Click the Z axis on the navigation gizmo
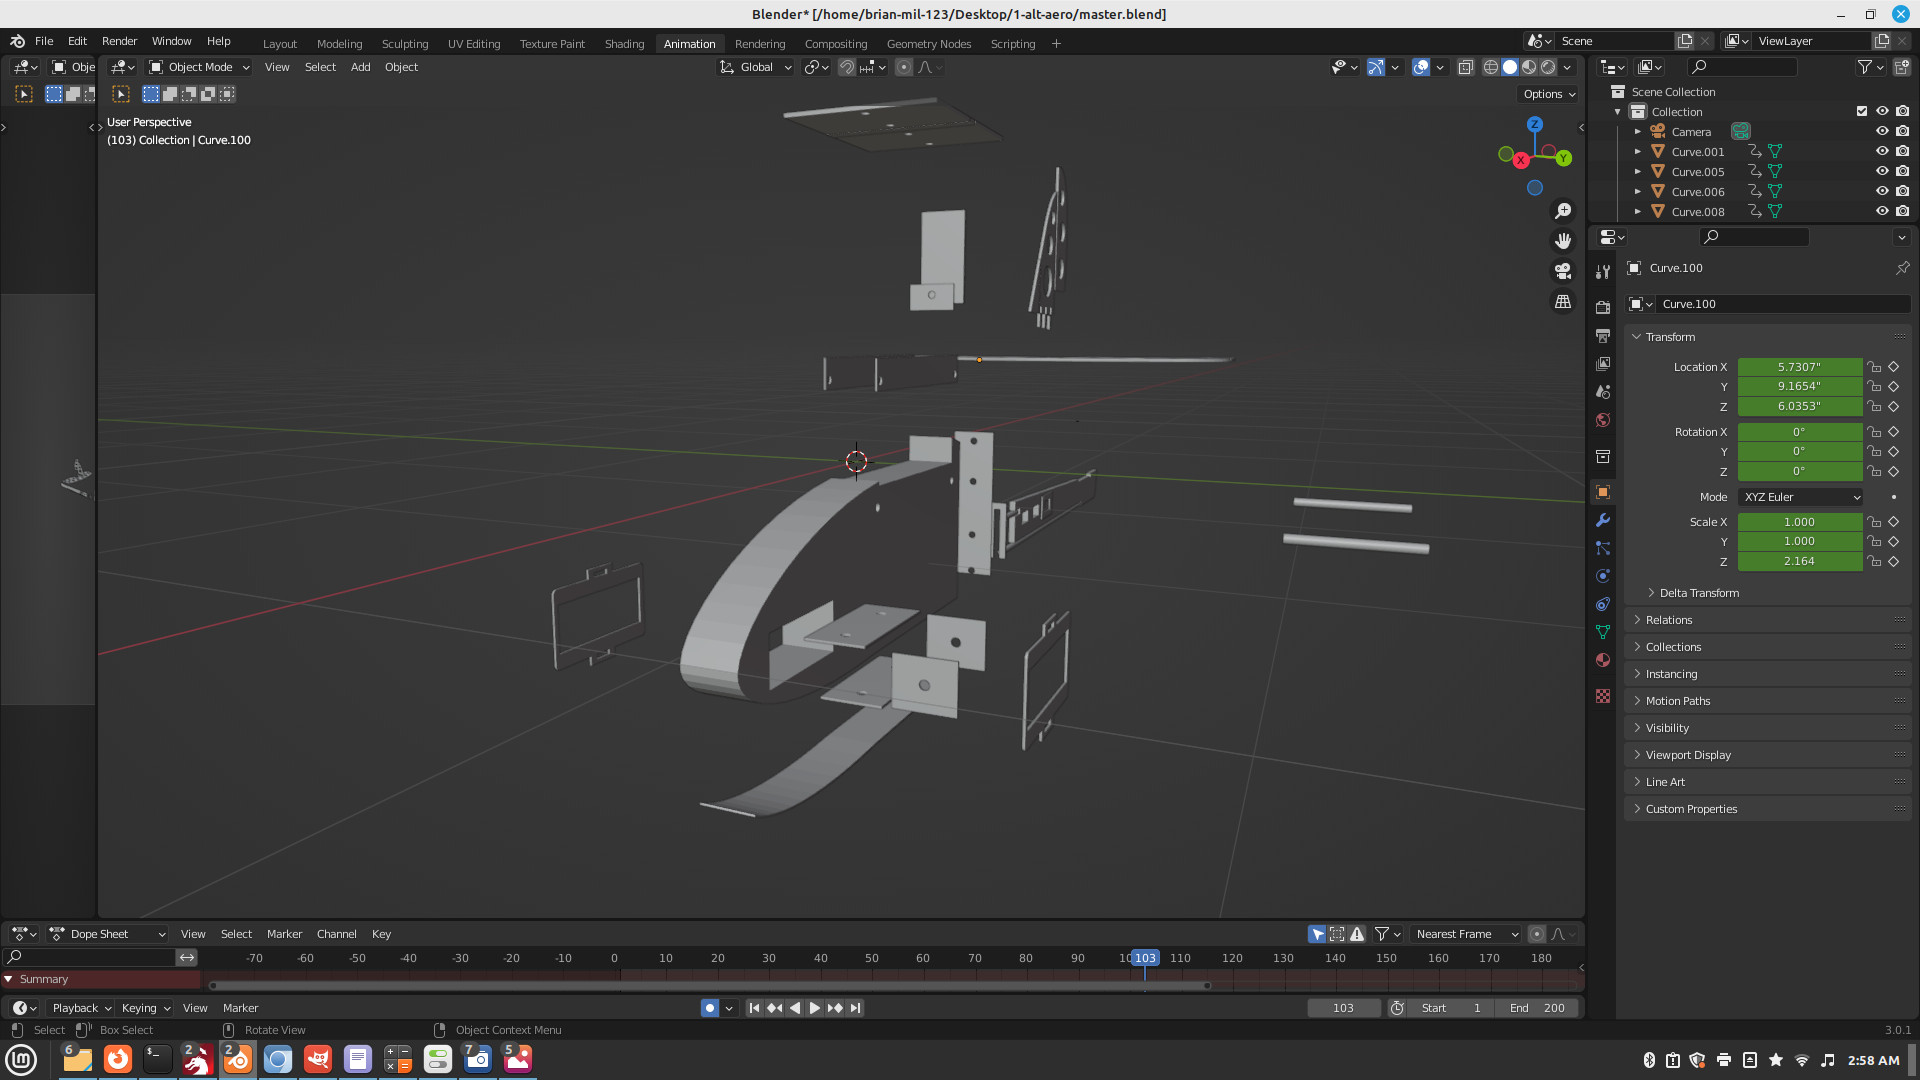The image size is (1920, 1080). (1535, 124)
